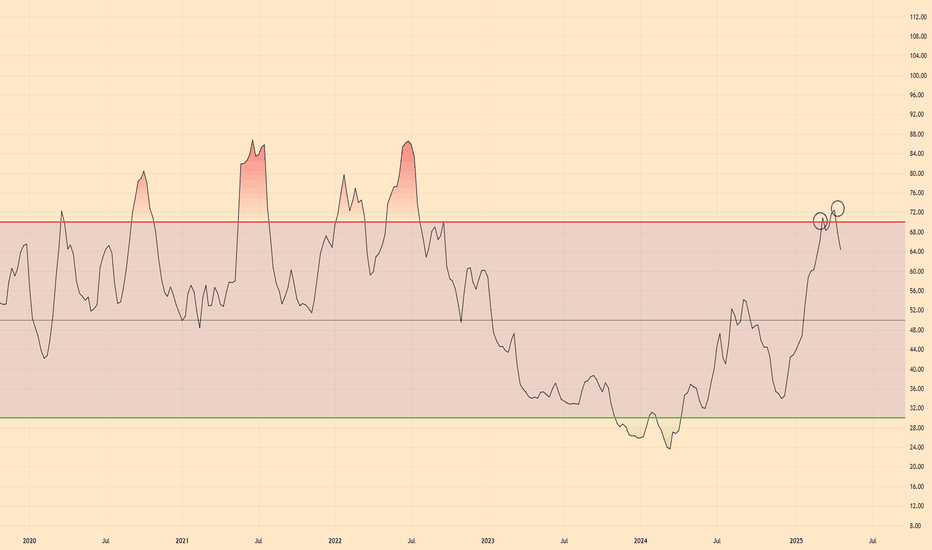
Task: Click the 2025 label on time axis
Action: [x=796, y=541]
